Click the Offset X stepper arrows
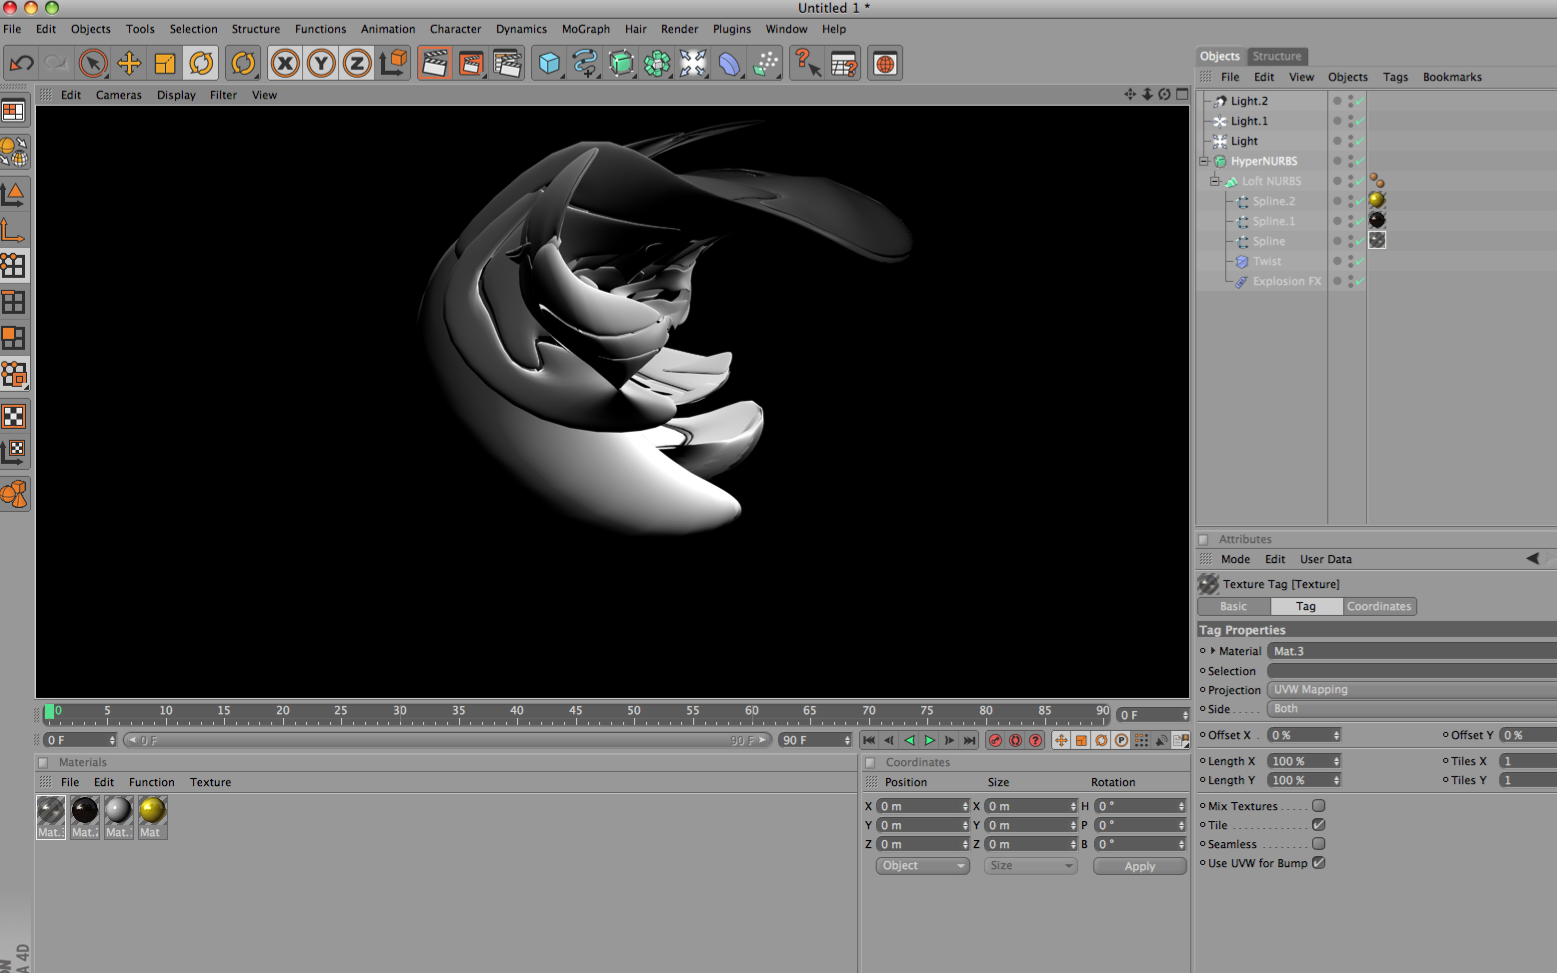The image size is (1557, 973). pos(1336,735)
